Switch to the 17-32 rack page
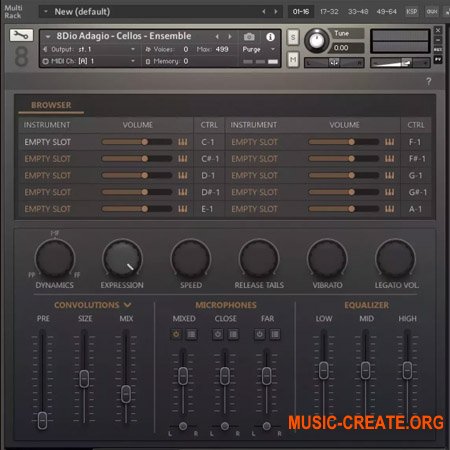 coord(329,12)
